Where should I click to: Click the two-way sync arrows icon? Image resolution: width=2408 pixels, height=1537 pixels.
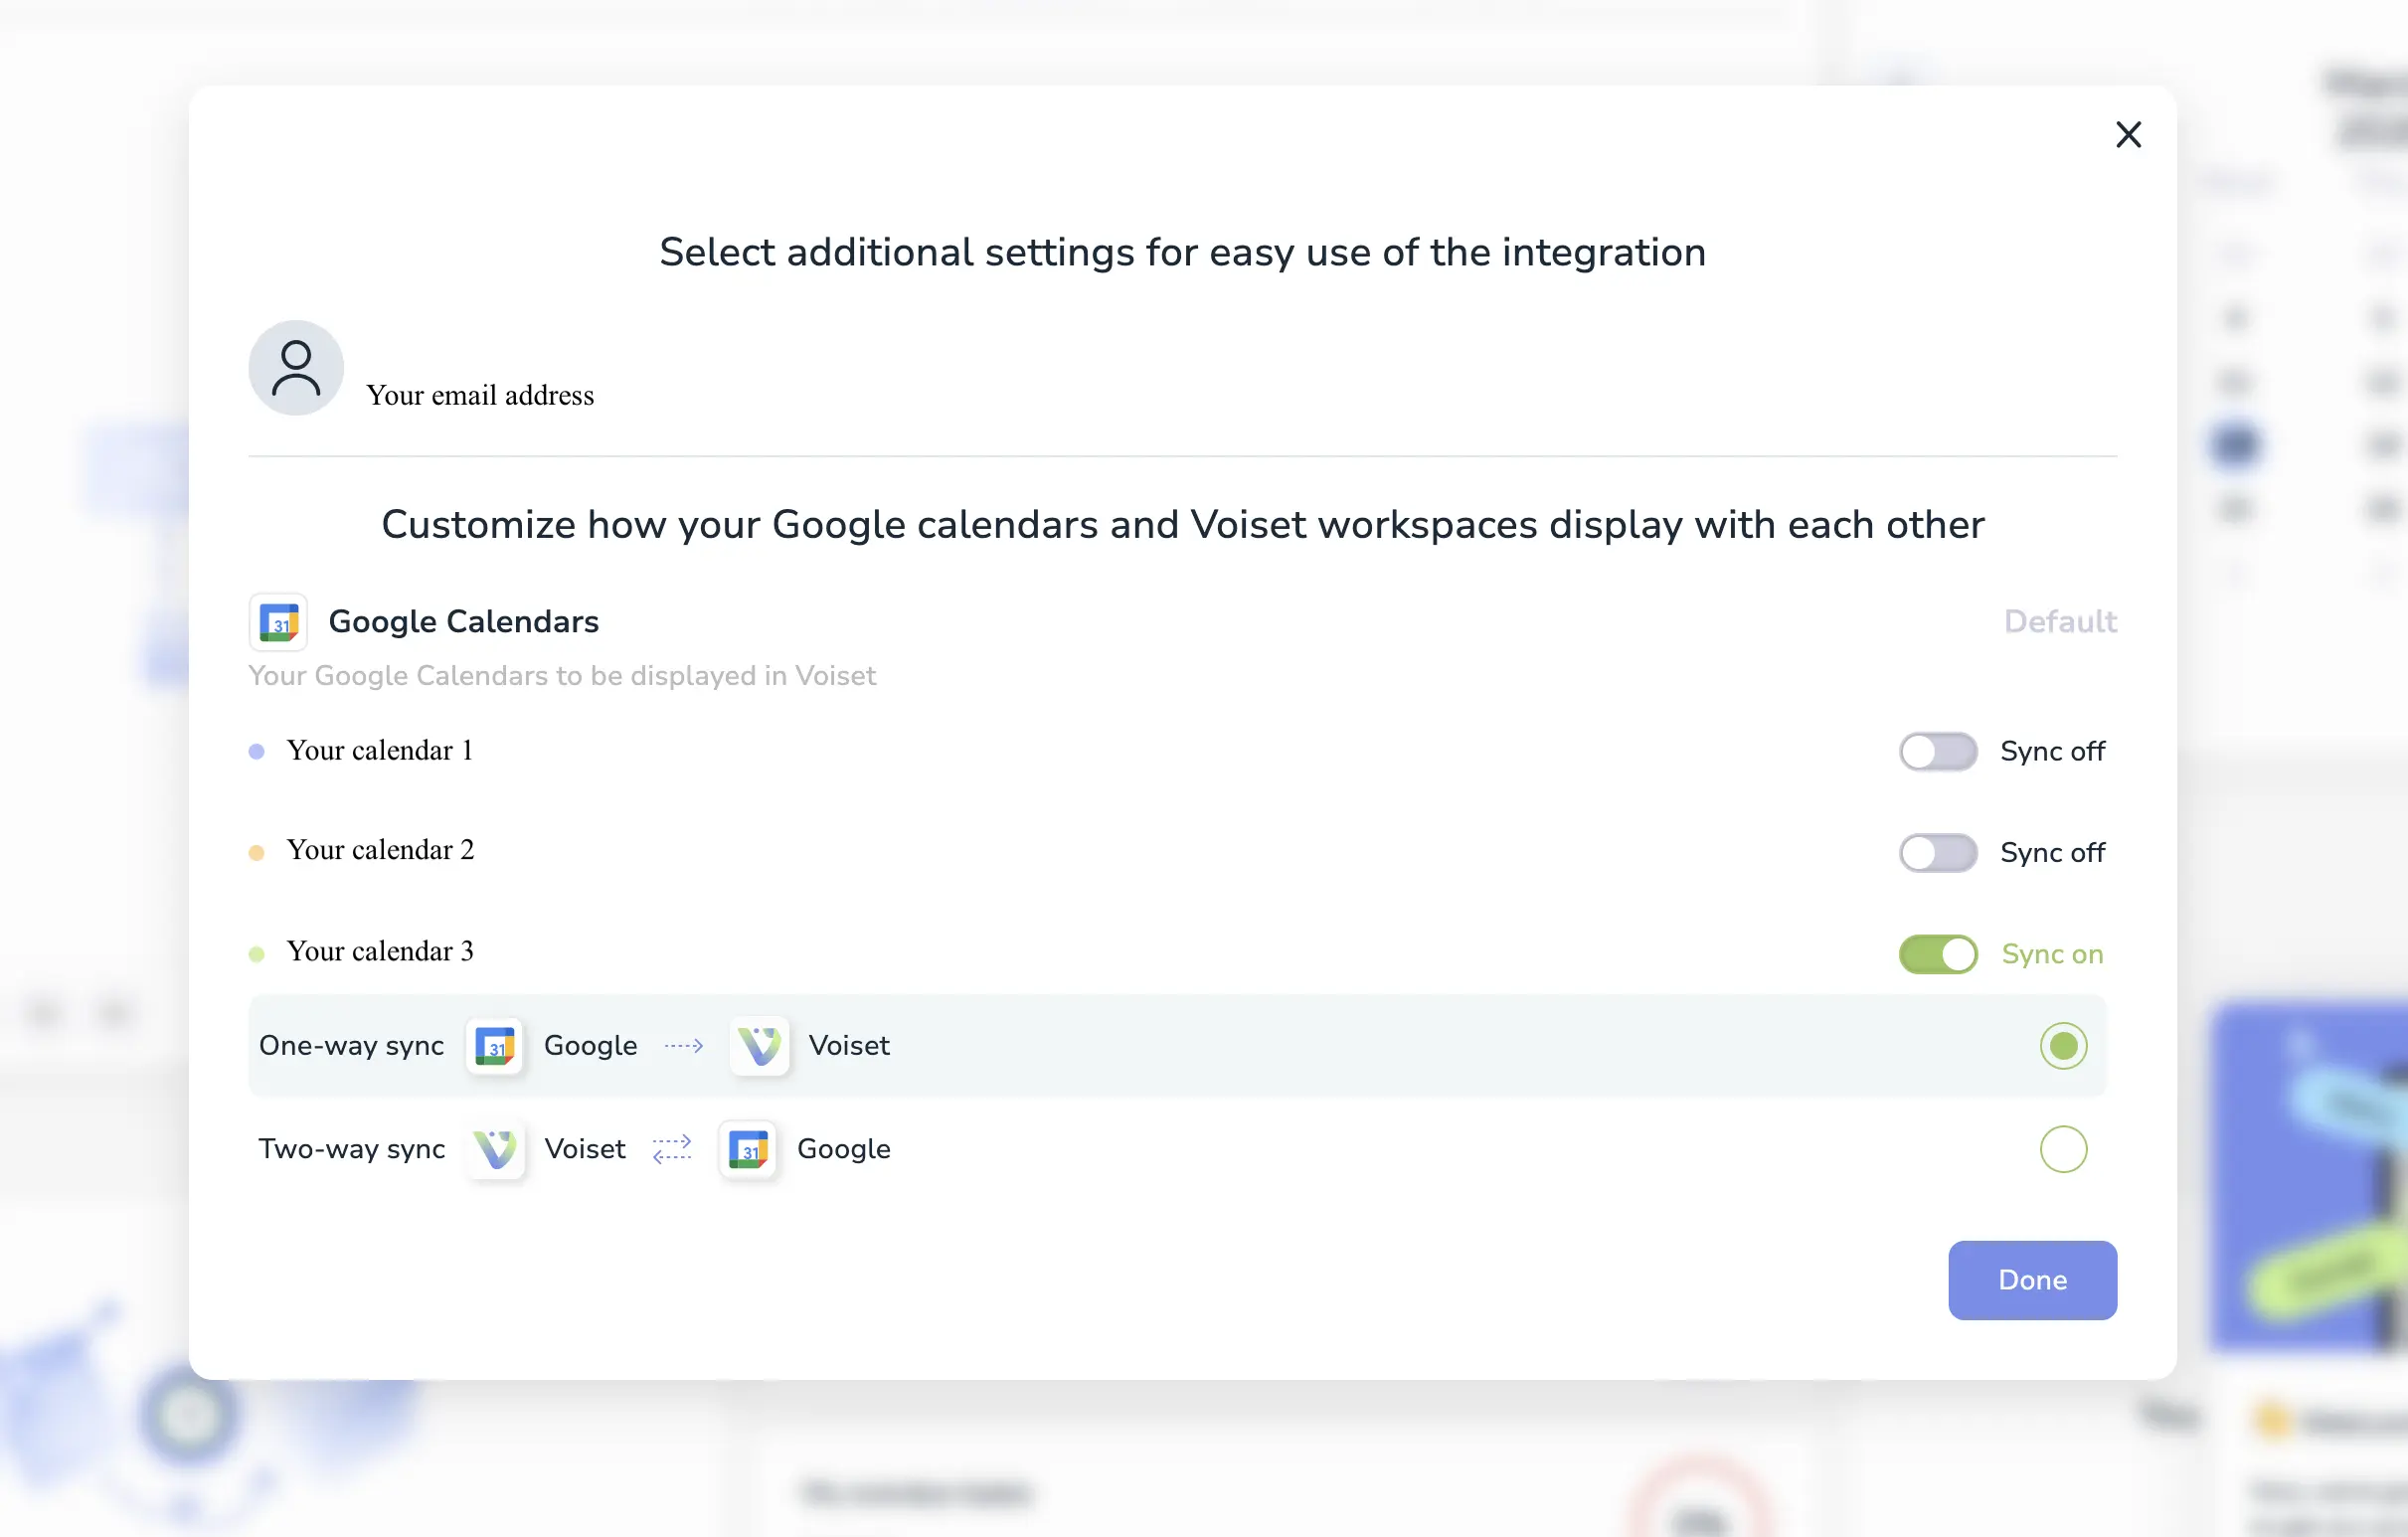click(x=671, y=1150)
